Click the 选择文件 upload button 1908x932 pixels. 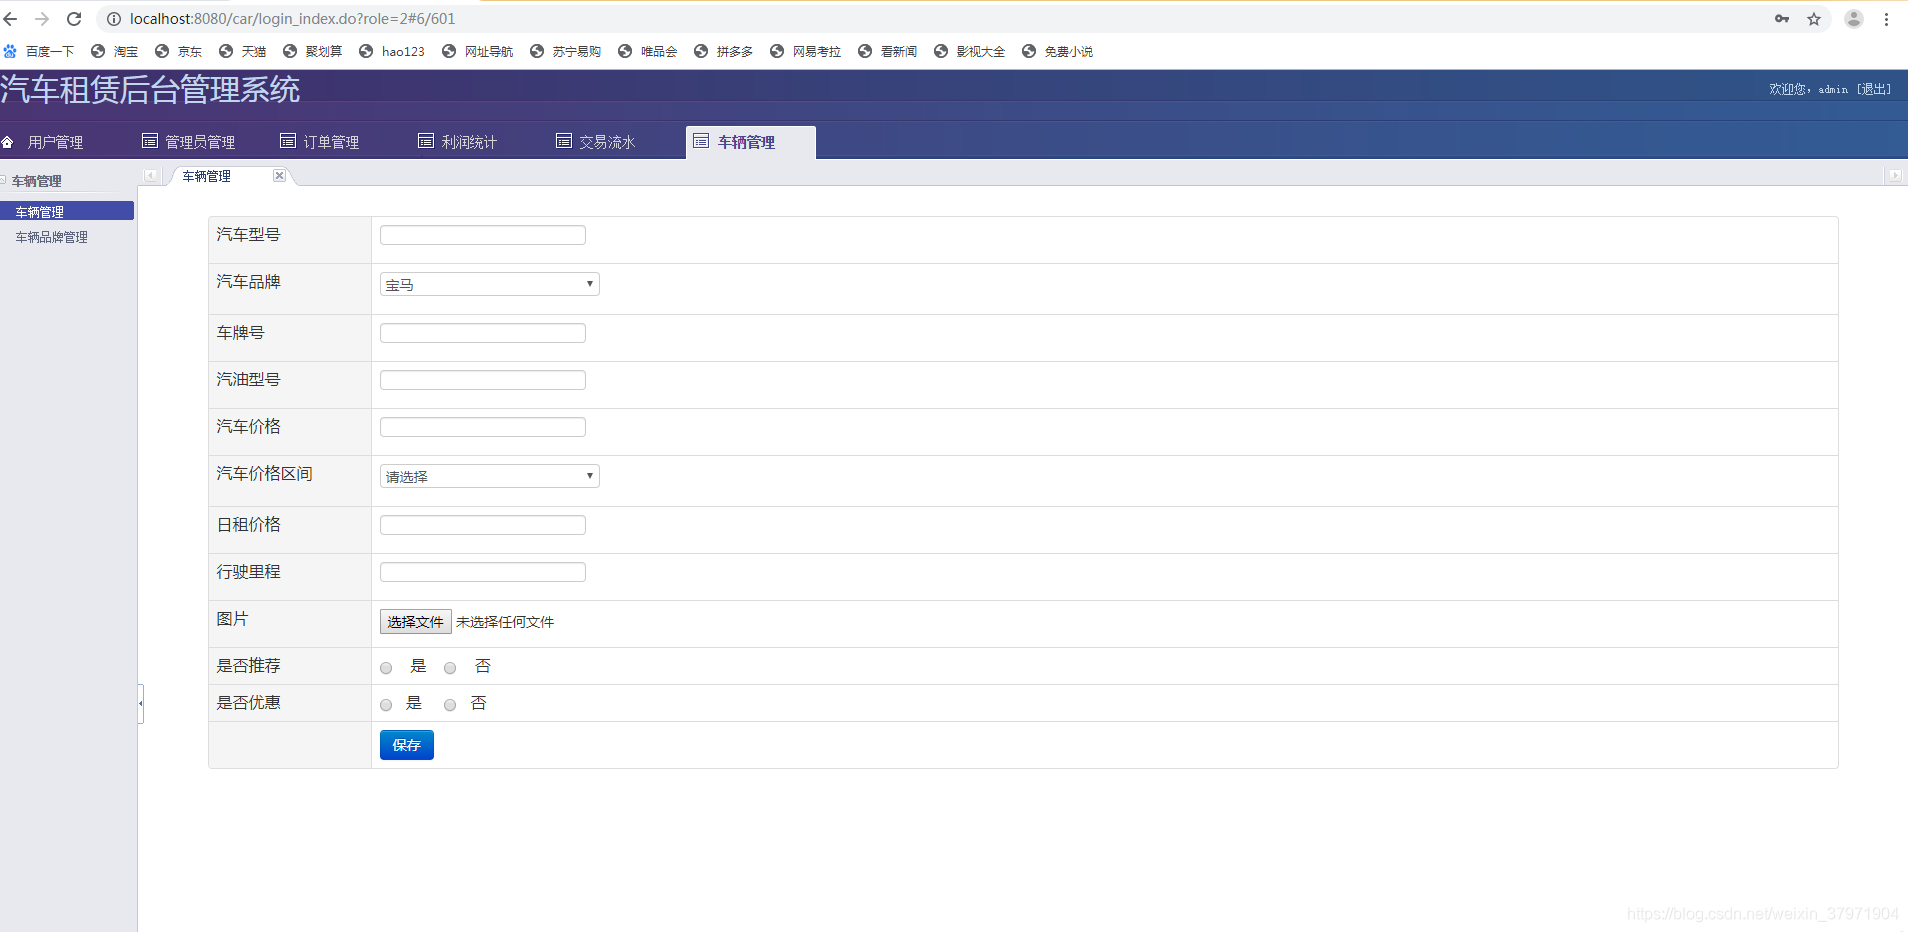415,622
